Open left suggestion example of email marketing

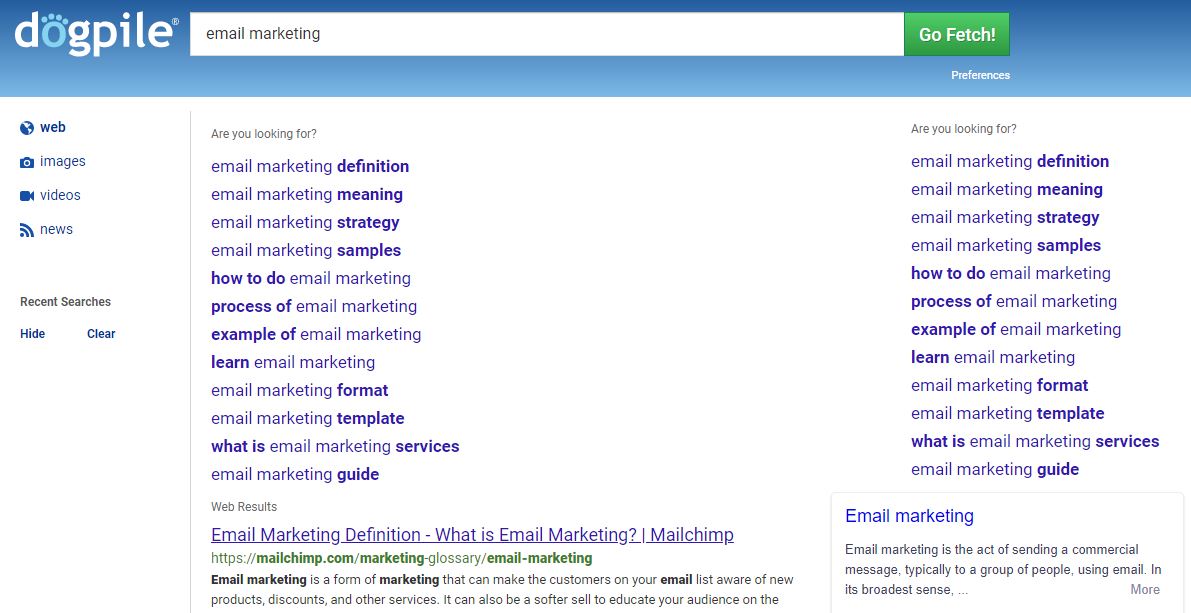(316, 335)
